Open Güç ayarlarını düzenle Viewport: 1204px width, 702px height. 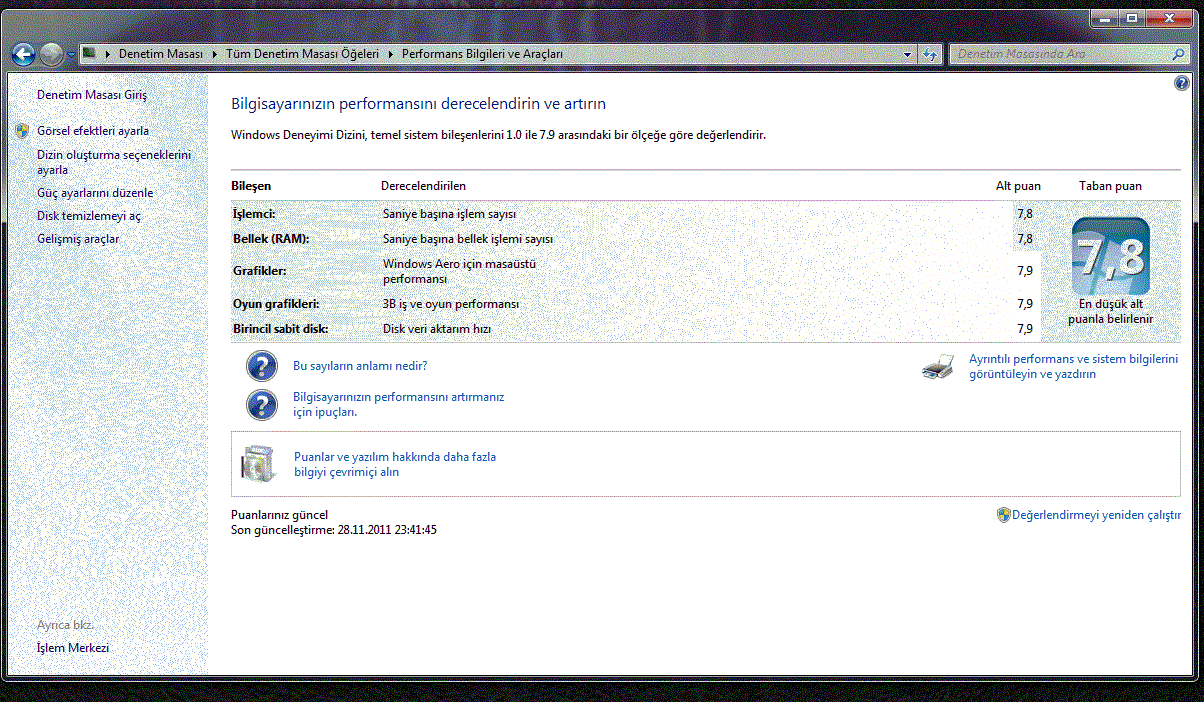[95, 193]
